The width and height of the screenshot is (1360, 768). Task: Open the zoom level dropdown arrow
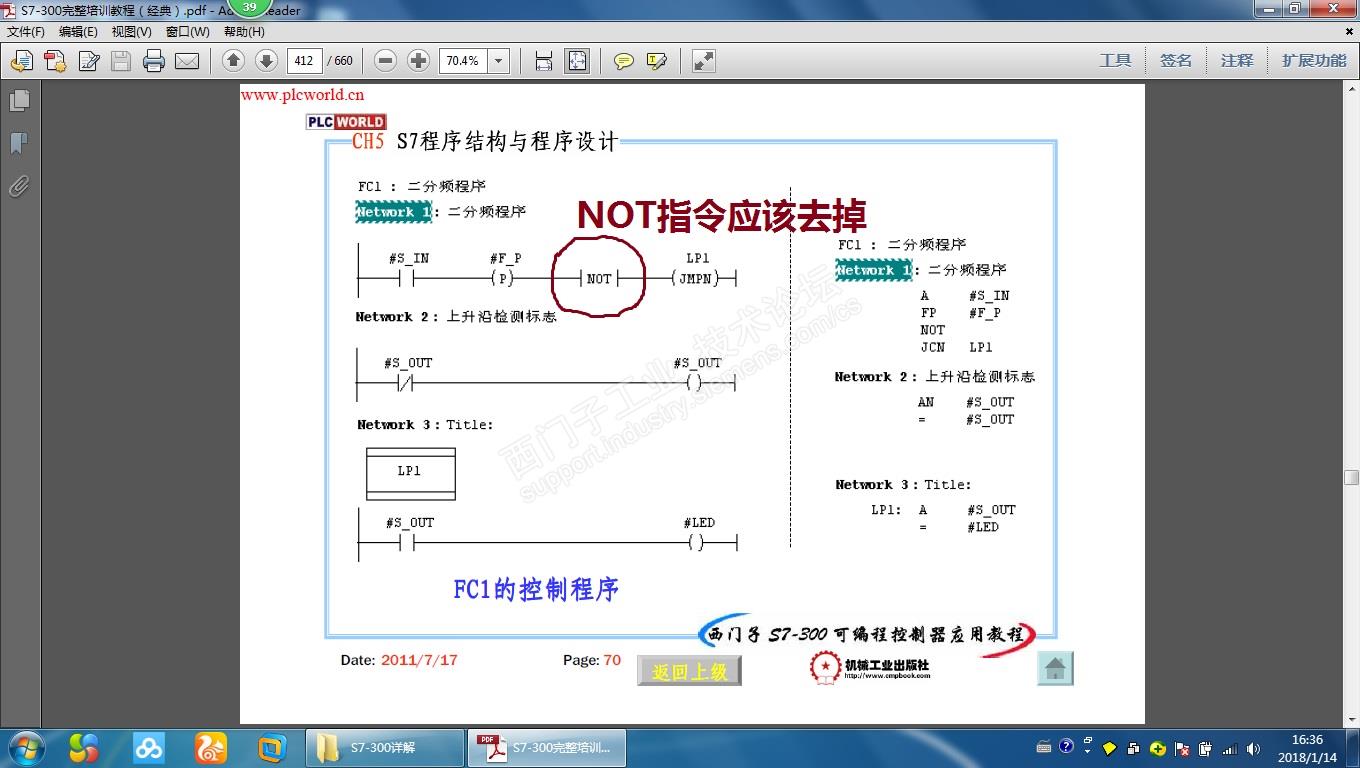point(498,61)
